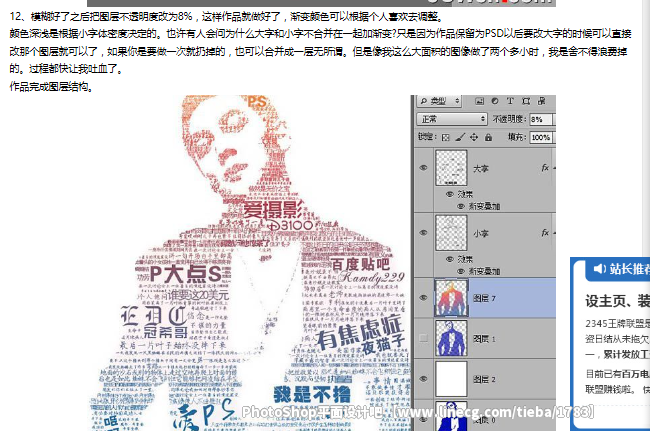The width and height of the screenshot is (650, 431).
Task: Click lock image pixels brush icon
Action: tap(460, 137)
